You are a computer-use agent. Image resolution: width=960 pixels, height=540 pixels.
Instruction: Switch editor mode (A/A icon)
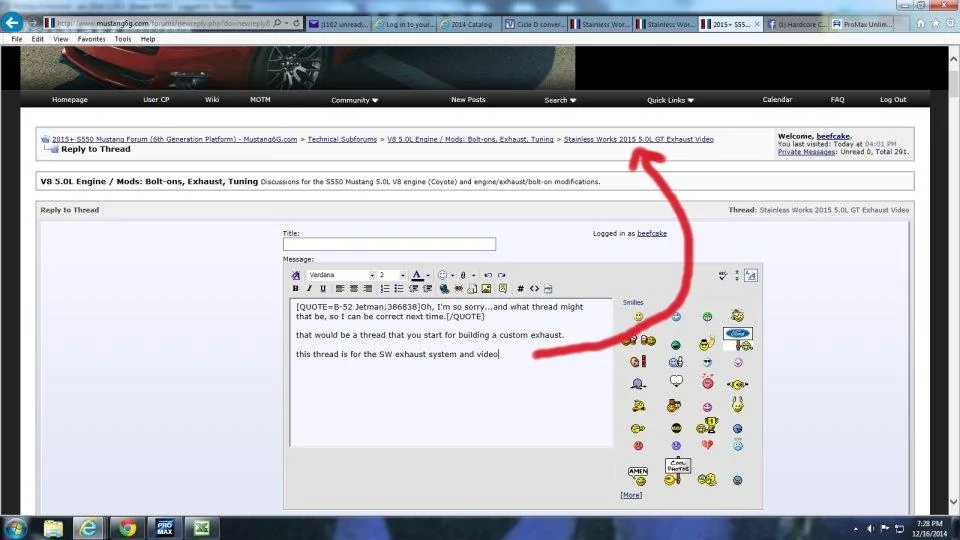coord(751,276)
